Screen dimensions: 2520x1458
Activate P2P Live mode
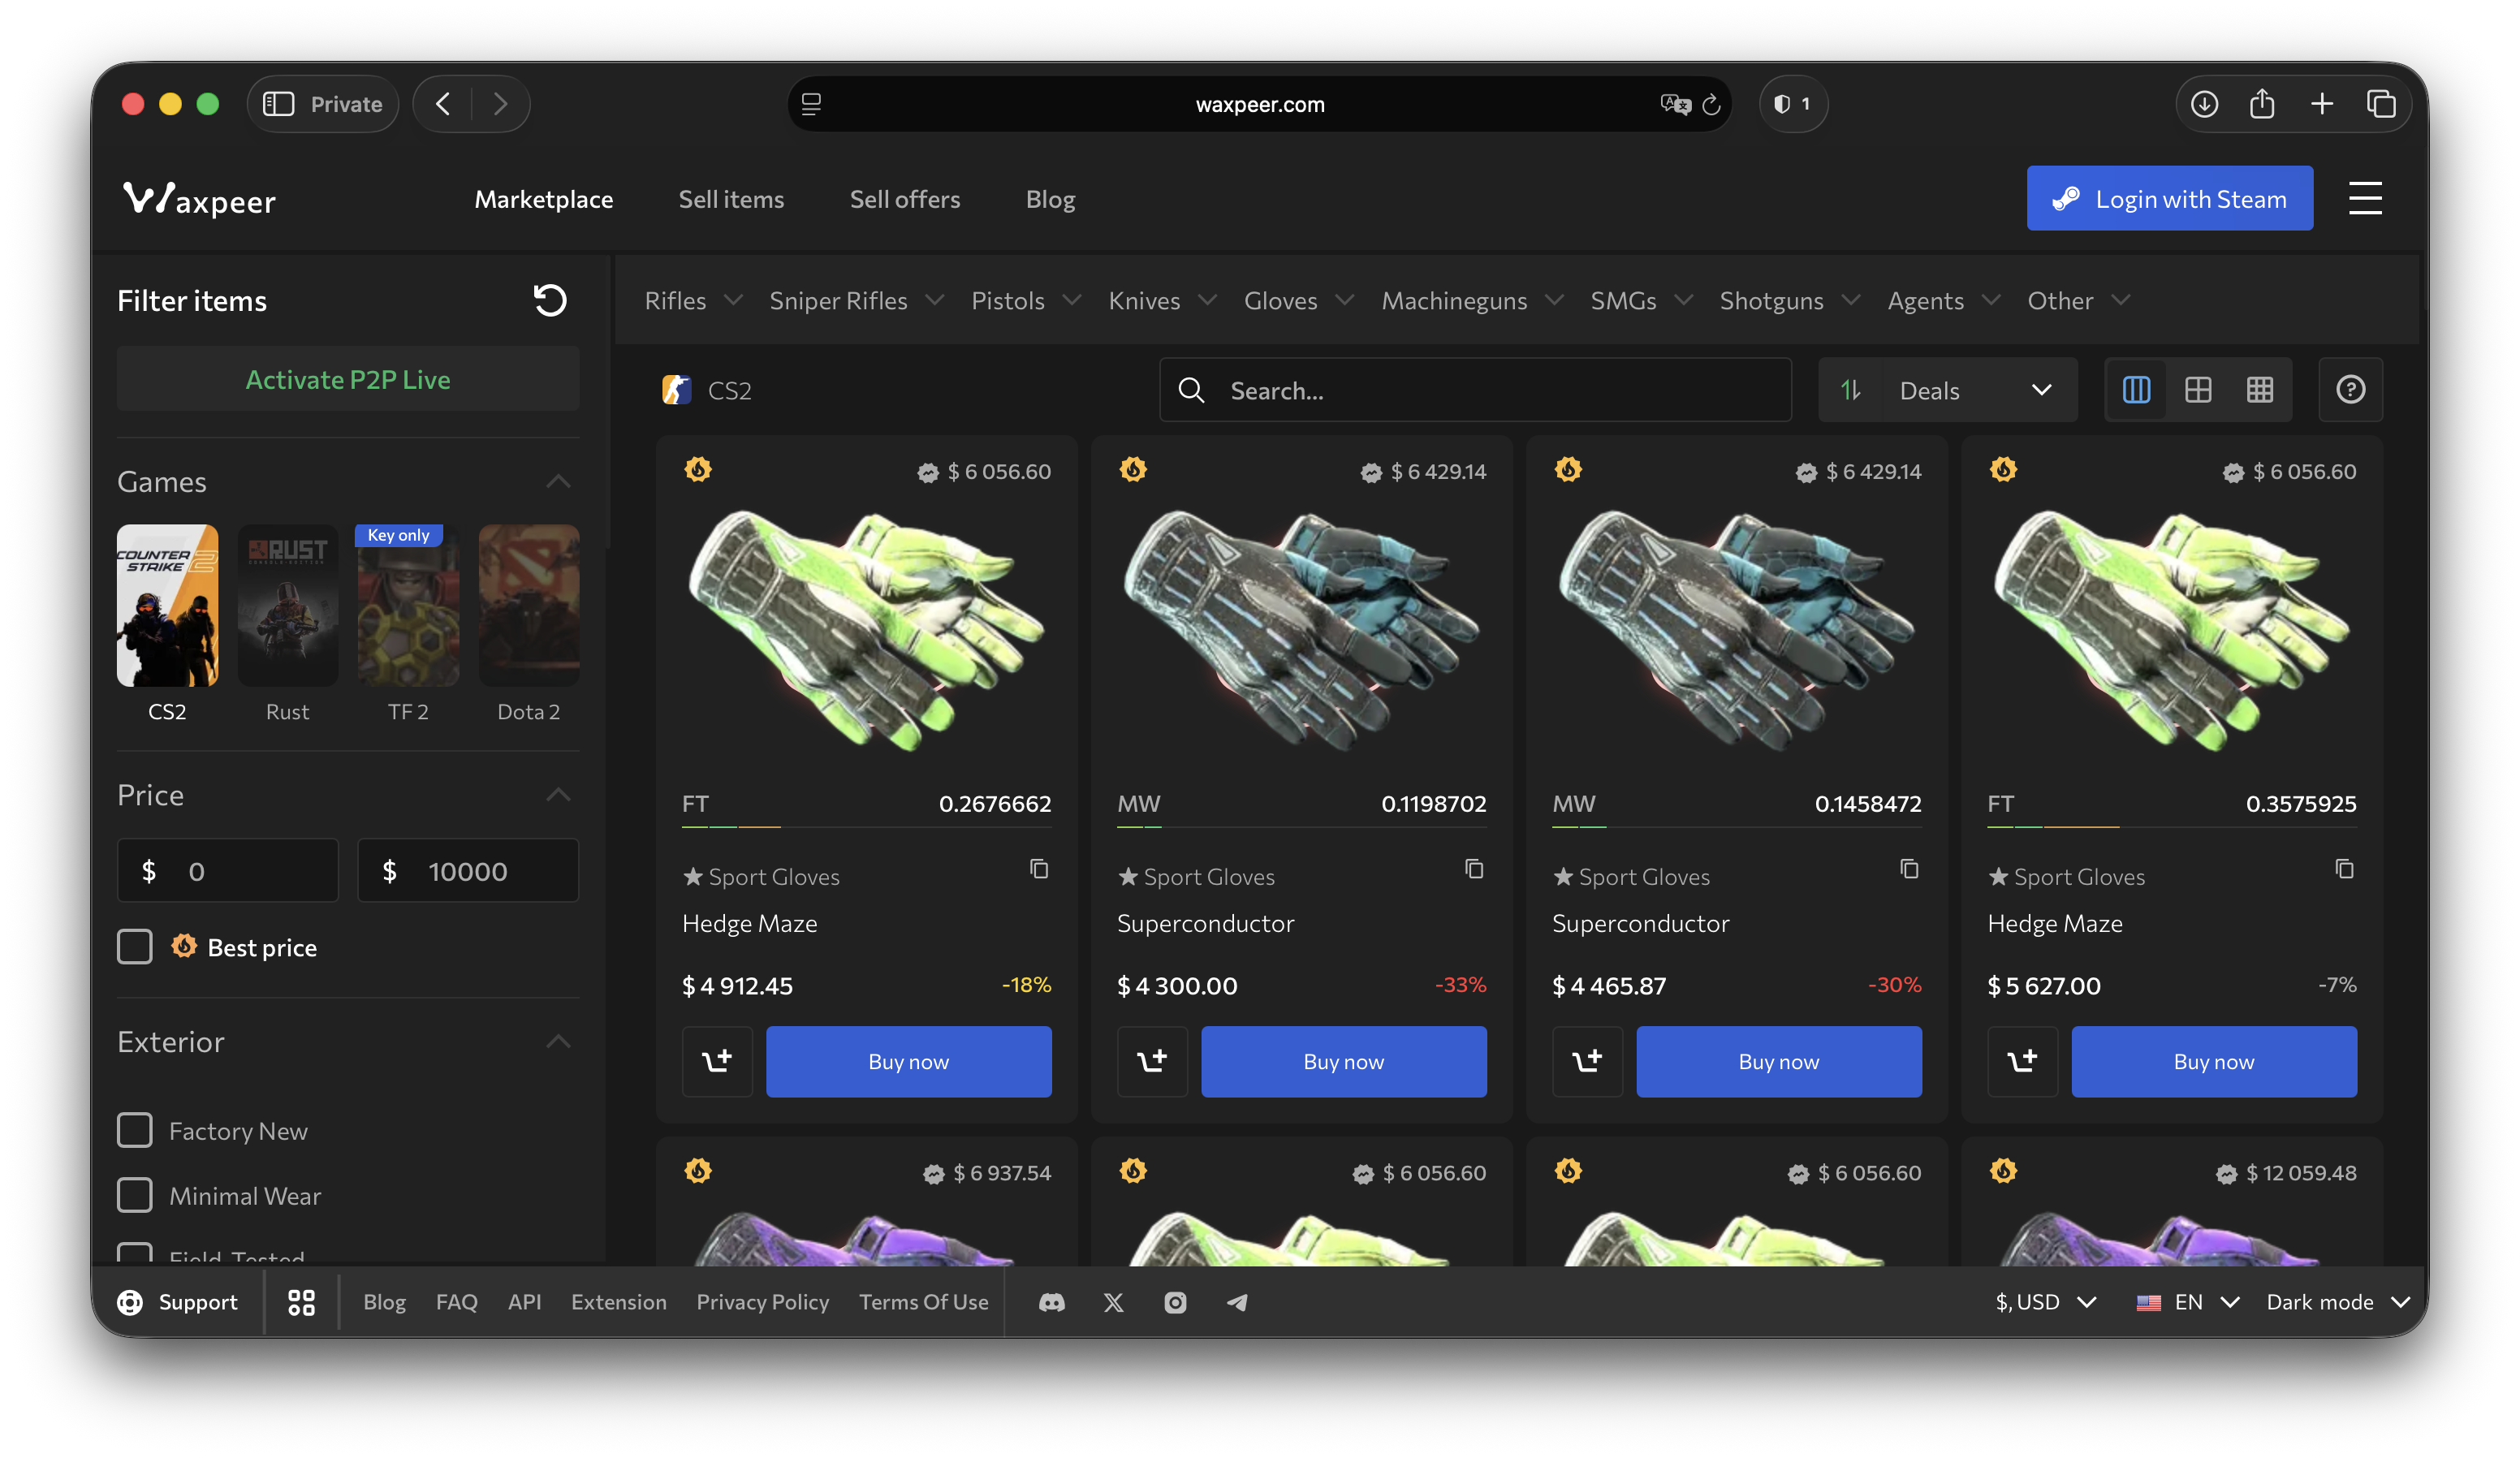[348, 380]
